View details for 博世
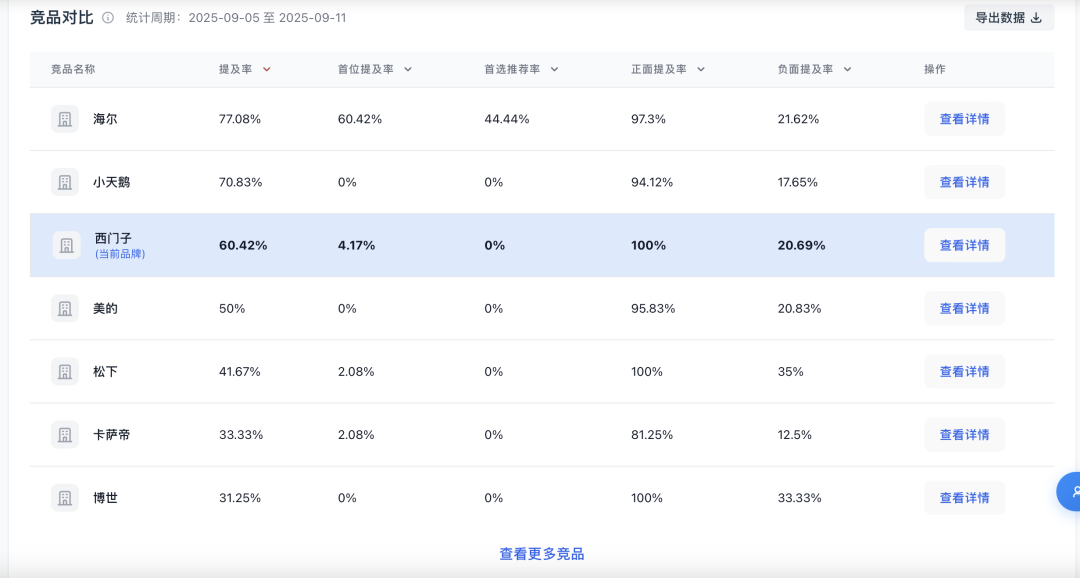The height and width of the screenshot is (578, 1080). pos(964,498)
